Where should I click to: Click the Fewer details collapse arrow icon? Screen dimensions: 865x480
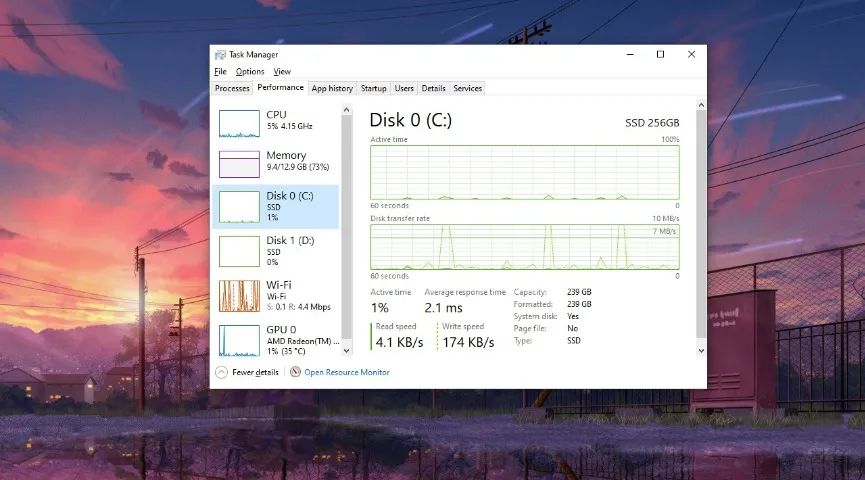(x=221, y=372)
